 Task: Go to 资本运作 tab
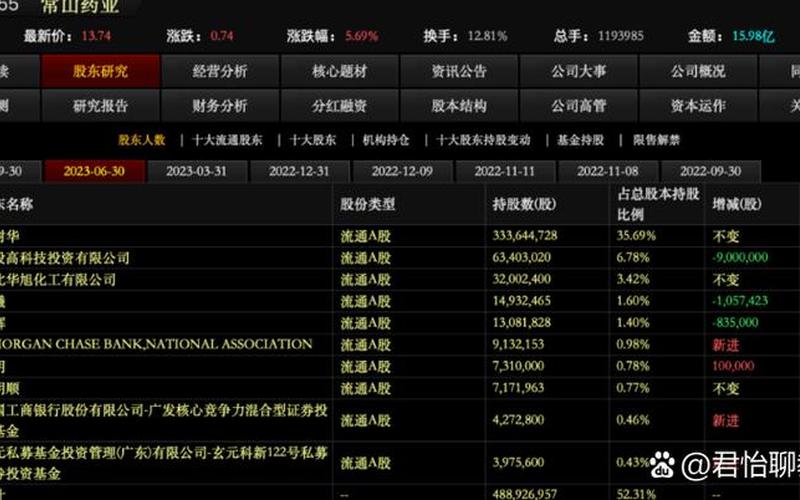[698, 106]
